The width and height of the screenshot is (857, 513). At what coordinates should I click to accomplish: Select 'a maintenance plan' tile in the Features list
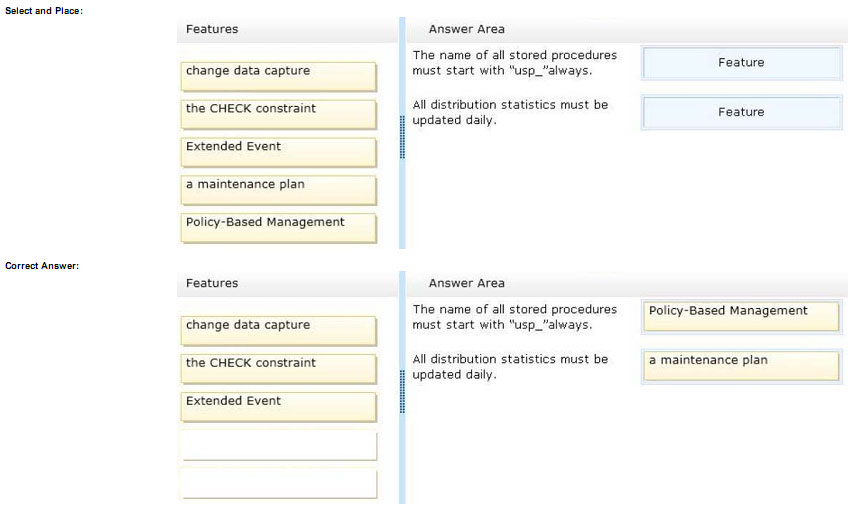point(278,190)
